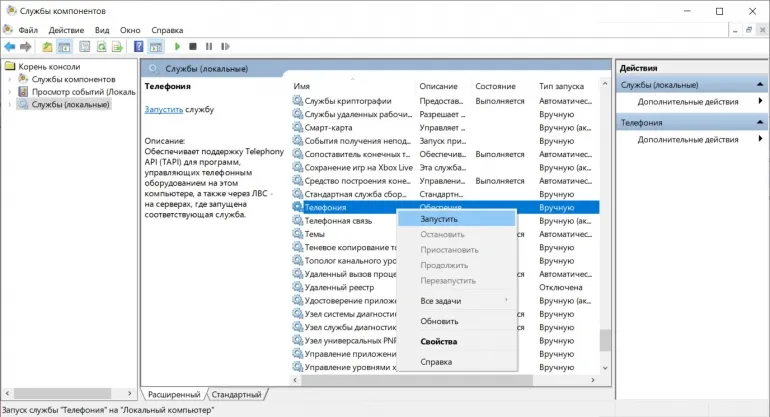Viewport: 770px width, 417px height.
Task: Expand the Службы компонентов tree node
Action: click(11, 79)
